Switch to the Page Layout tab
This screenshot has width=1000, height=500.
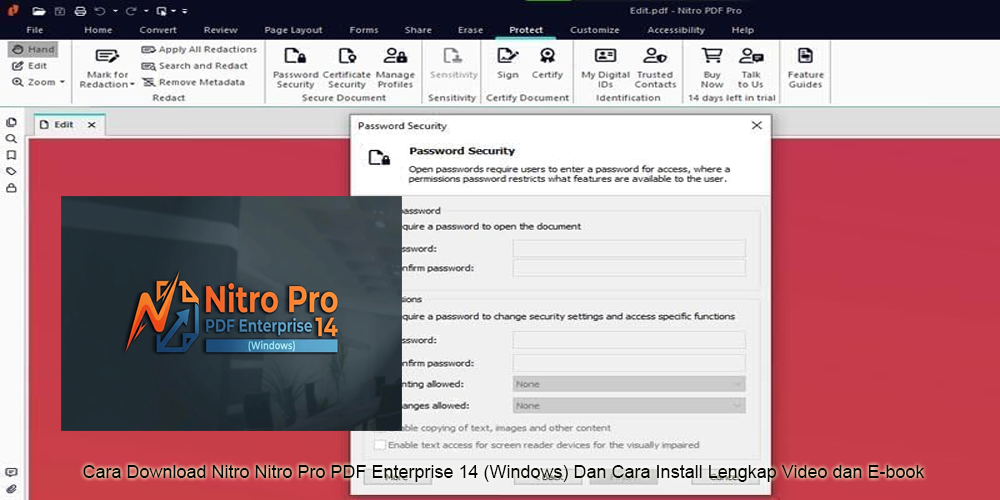tap(293, 30)
